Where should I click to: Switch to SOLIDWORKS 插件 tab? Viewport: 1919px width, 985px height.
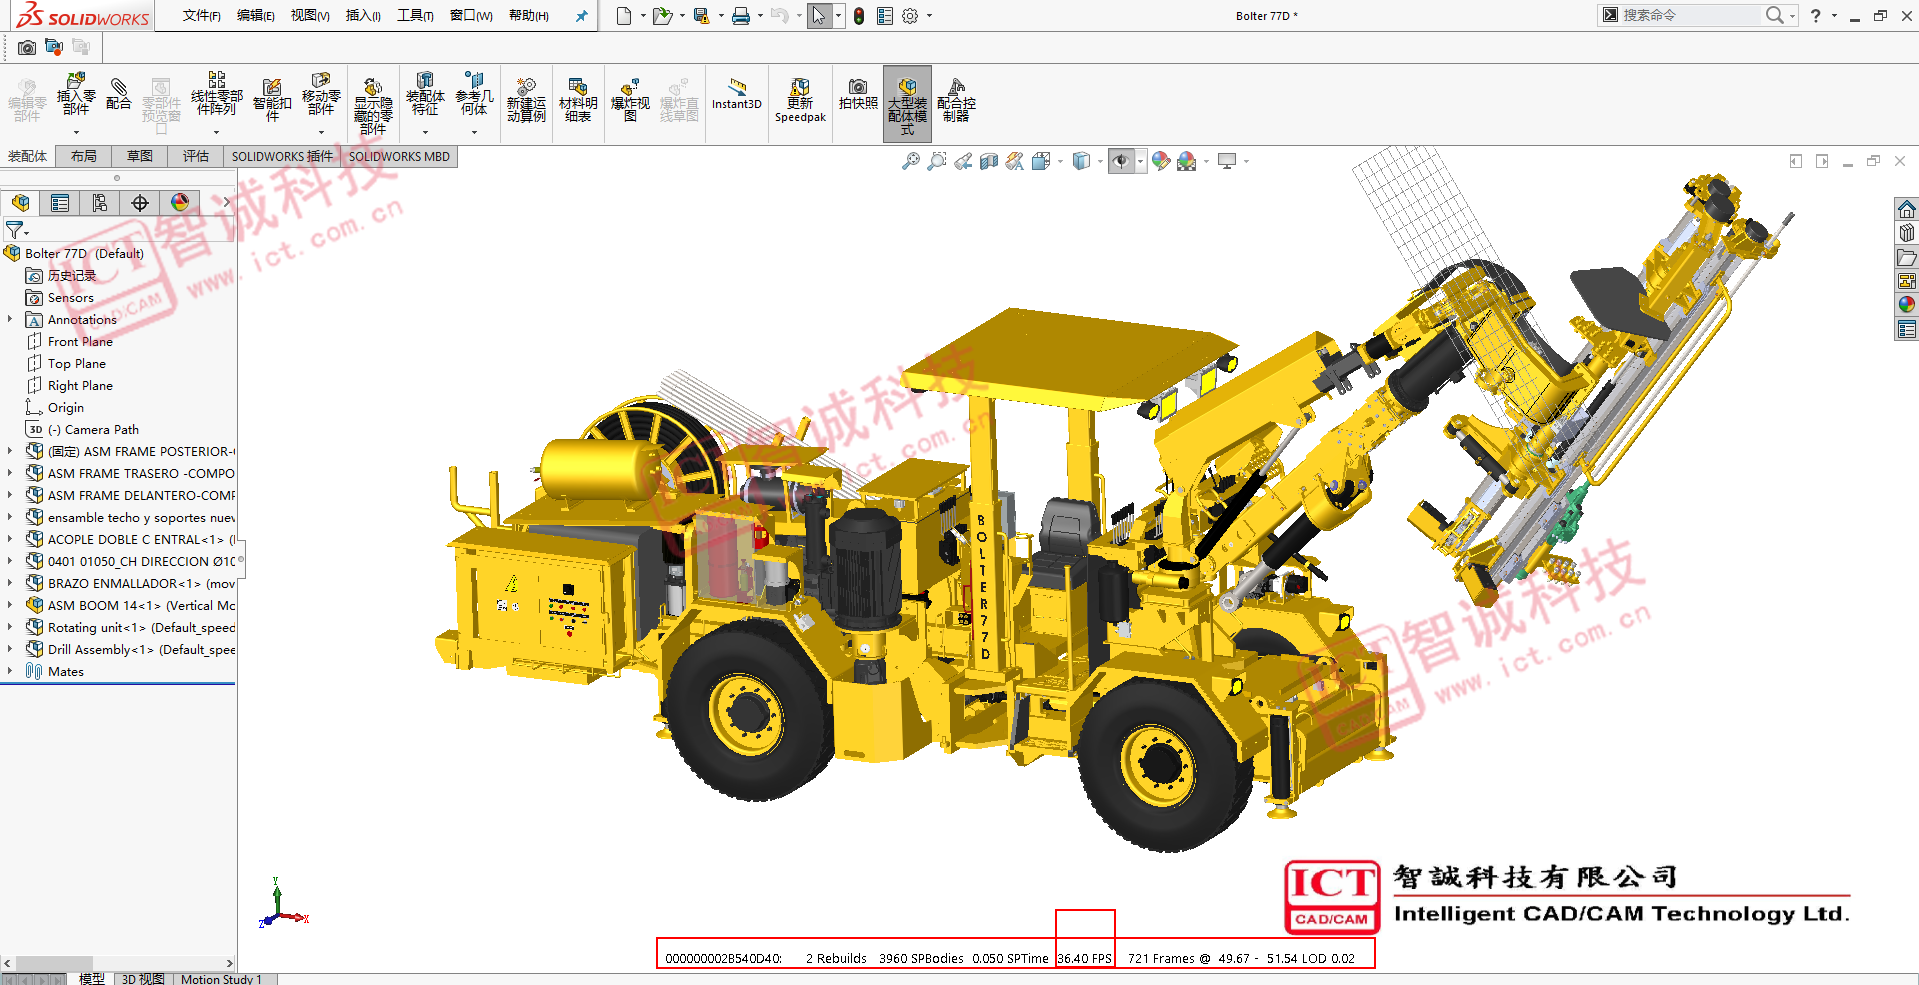[282, 156]
